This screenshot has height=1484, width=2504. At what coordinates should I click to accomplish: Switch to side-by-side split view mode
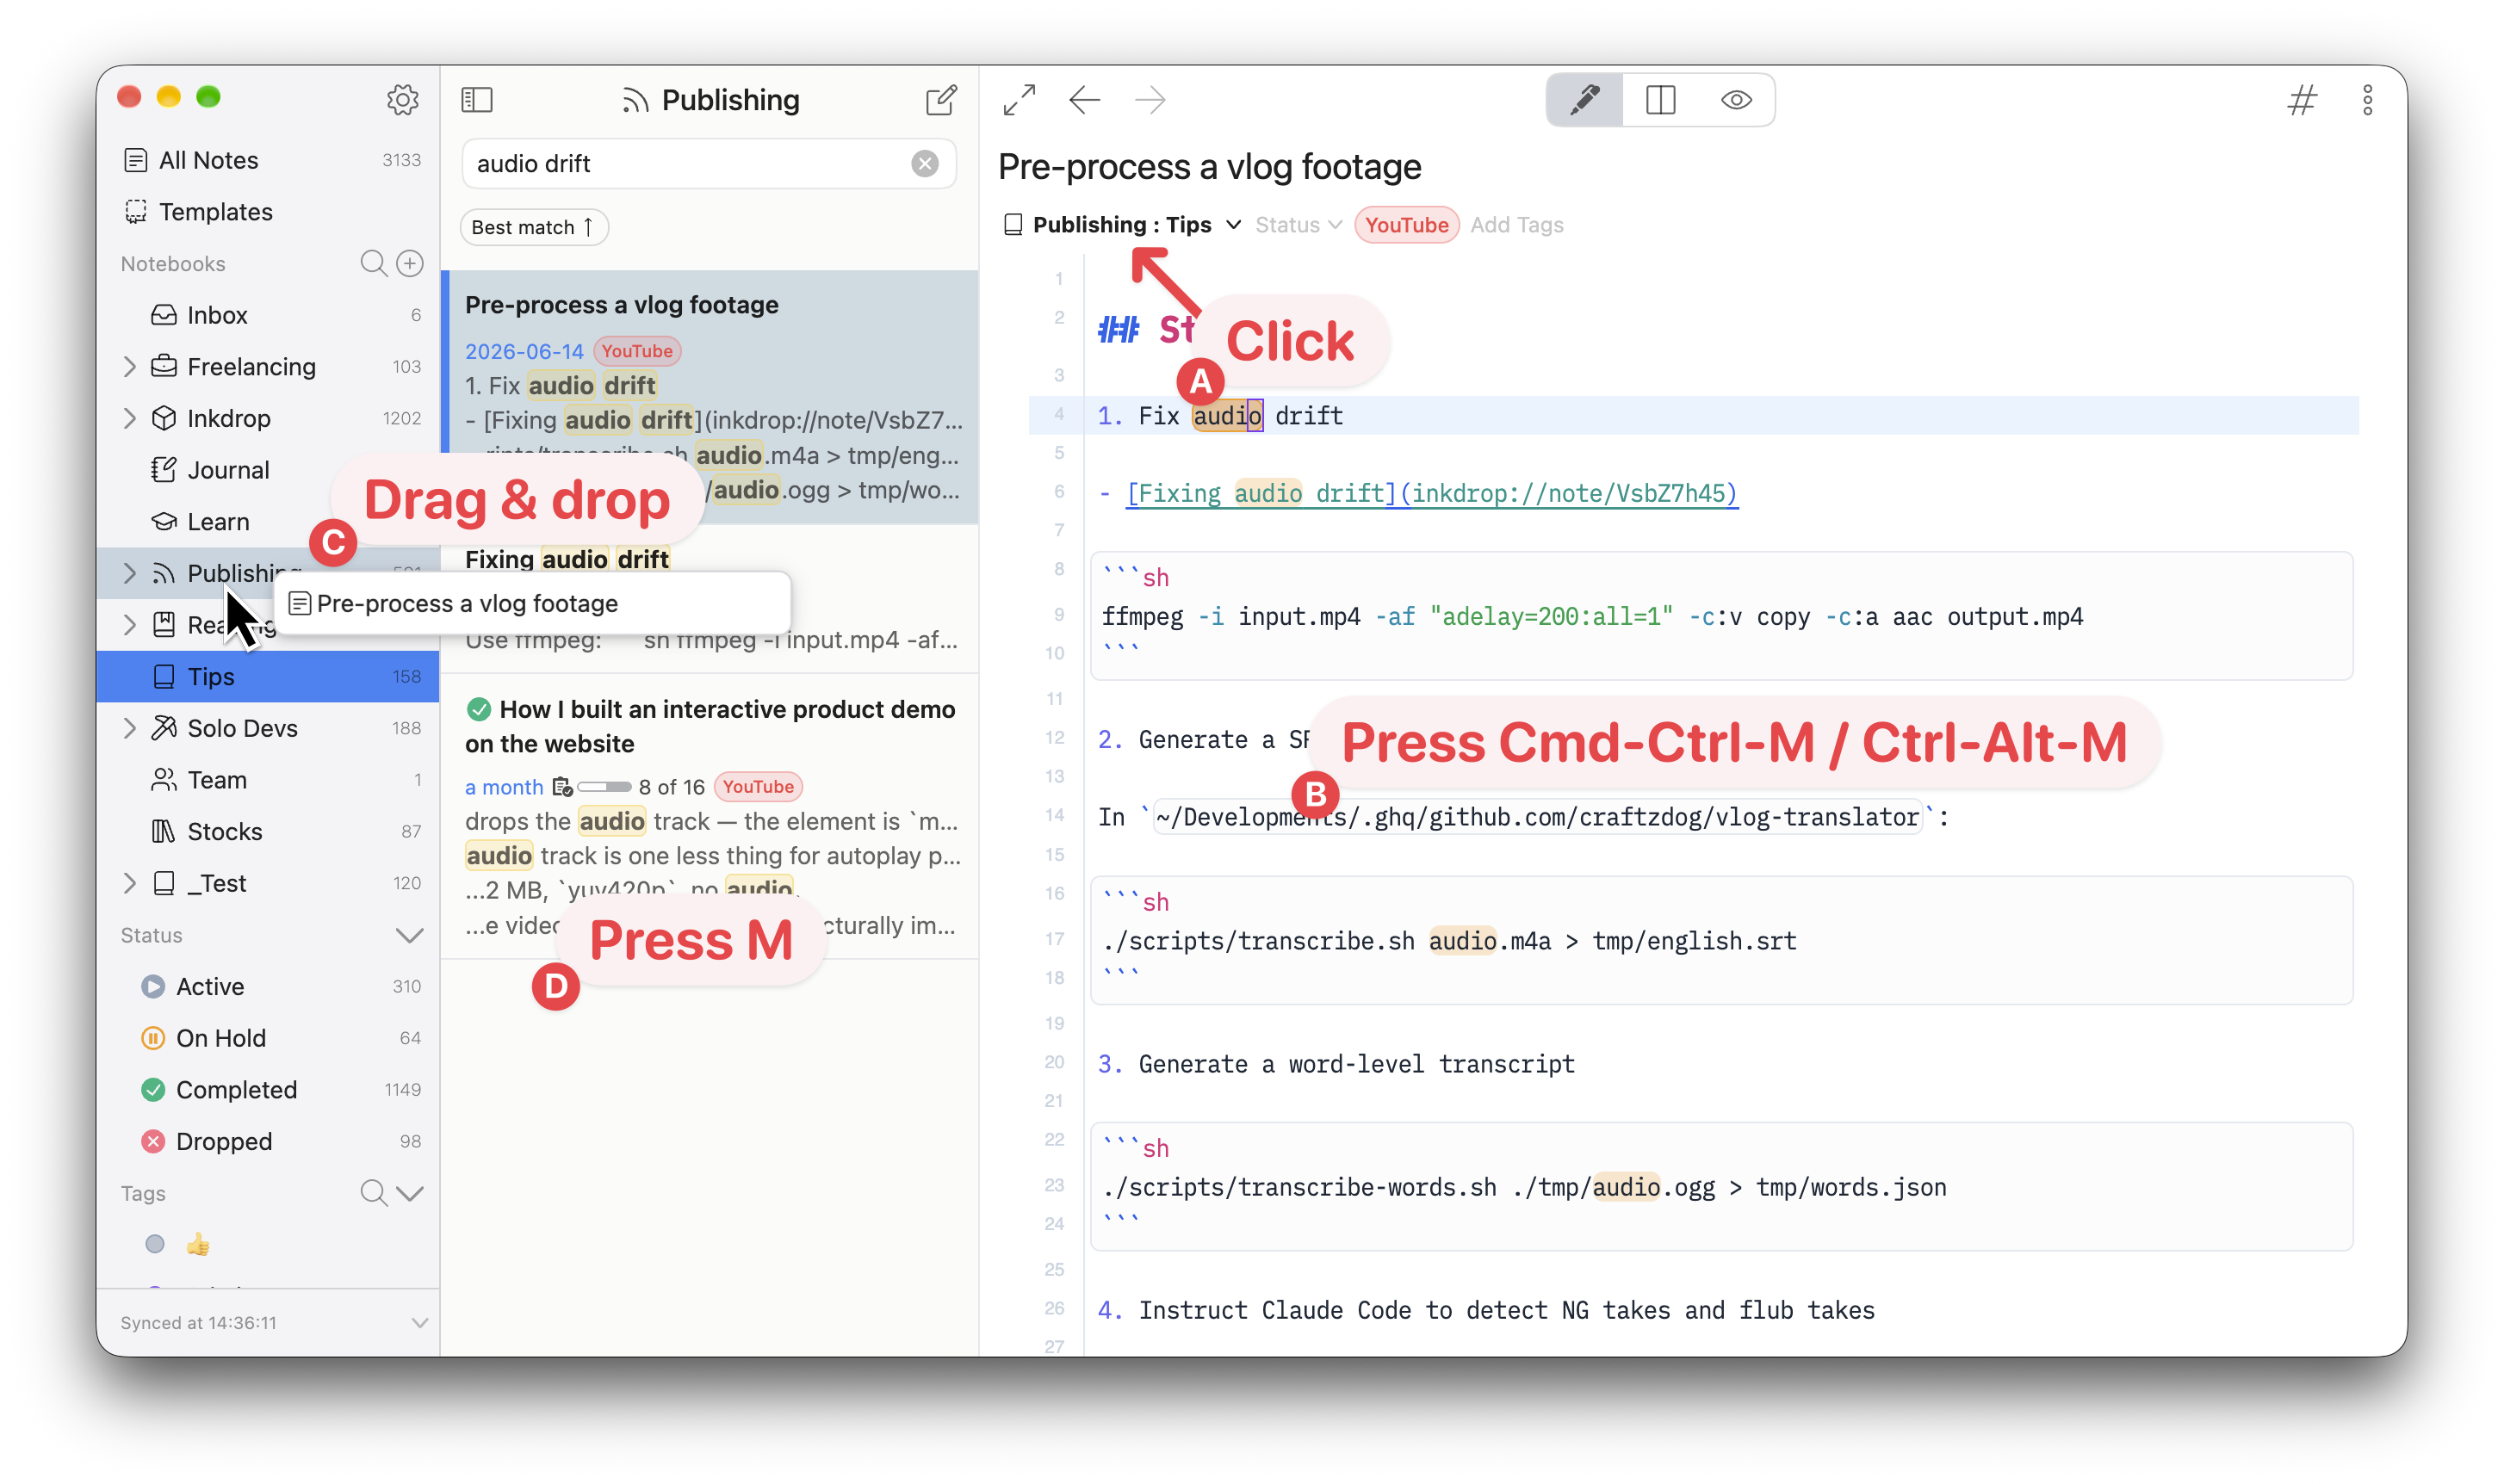pos(1660,99)
